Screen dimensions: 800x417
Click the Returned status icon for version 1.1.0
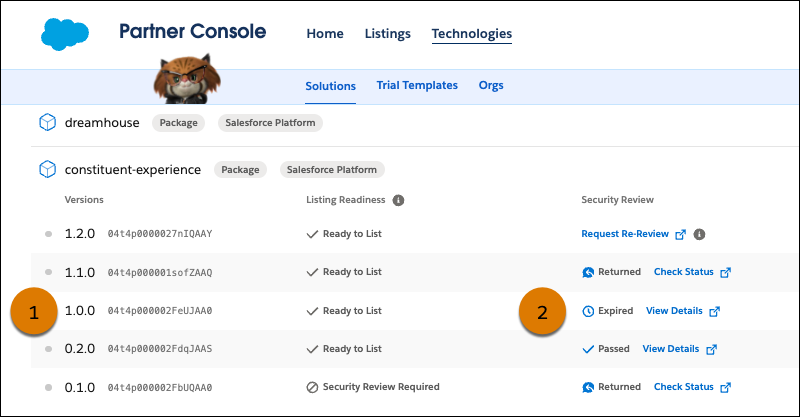(588, 272)
